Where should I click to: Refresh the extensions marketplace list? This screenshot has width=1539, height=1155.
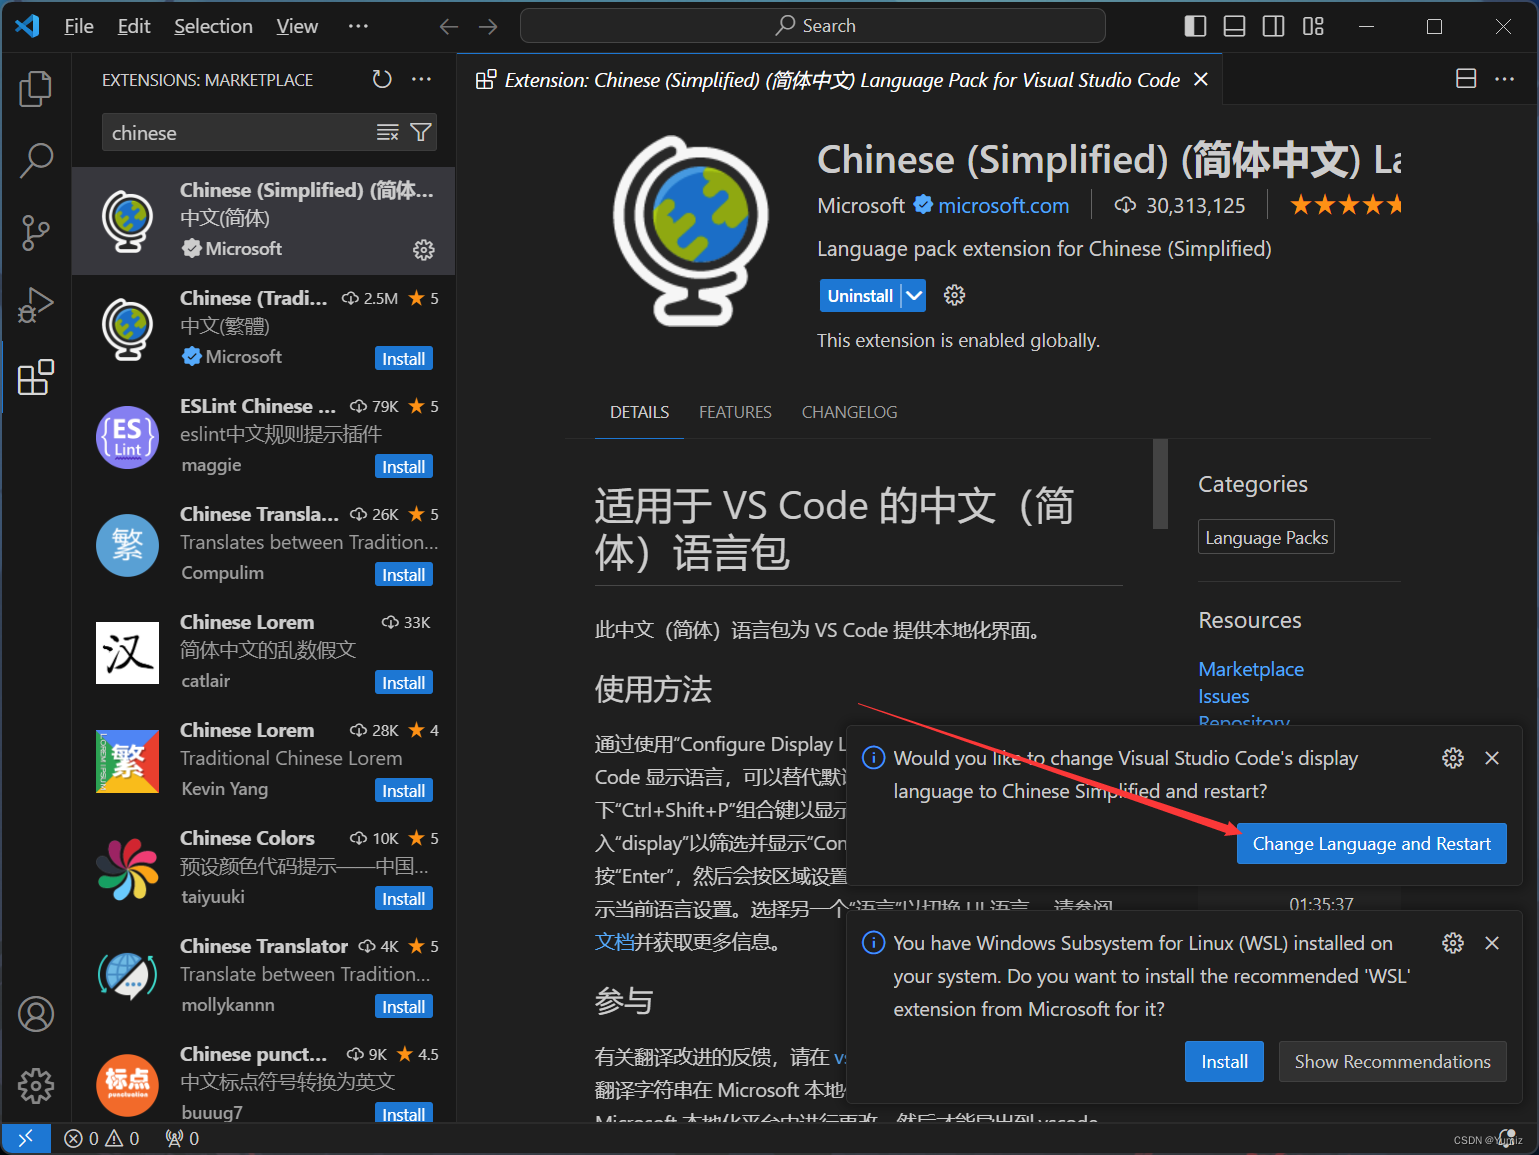coord(382,79)
